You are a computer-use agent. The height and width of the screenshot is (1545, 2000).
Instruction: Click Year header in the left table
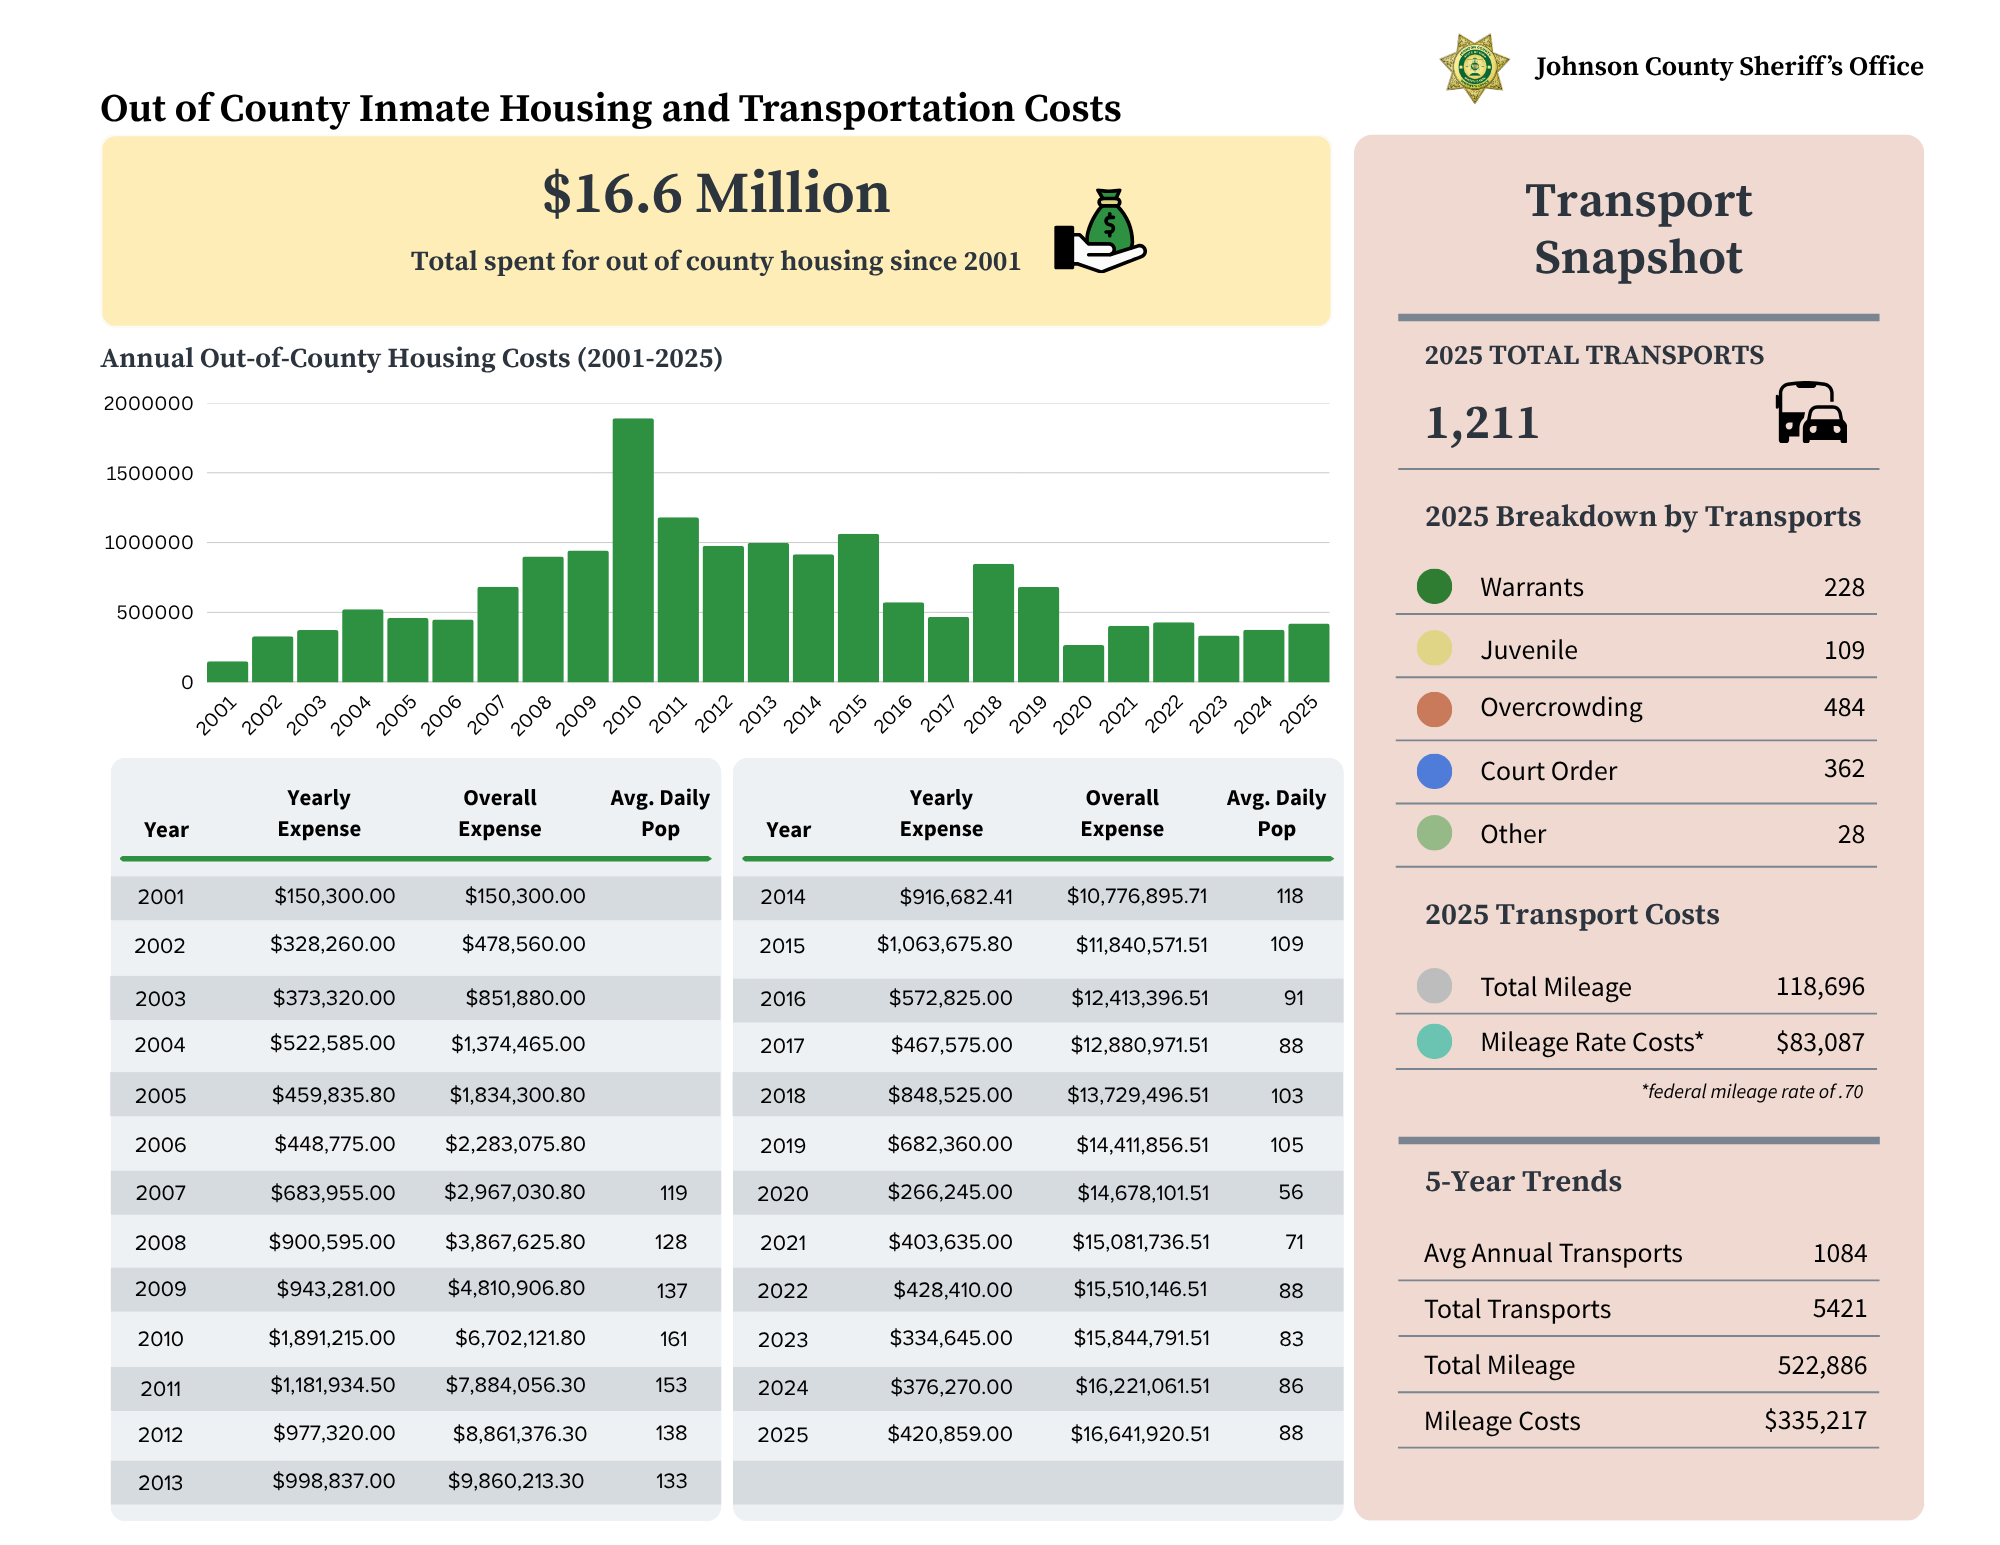point(166,830)
